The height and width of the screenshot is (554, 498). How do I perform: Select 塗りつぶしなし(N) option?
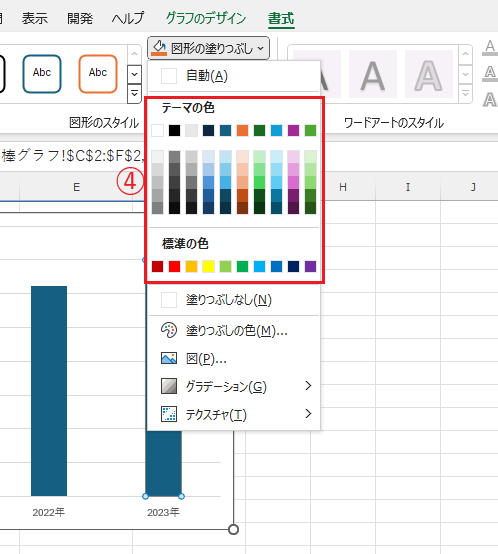[233, 300]
